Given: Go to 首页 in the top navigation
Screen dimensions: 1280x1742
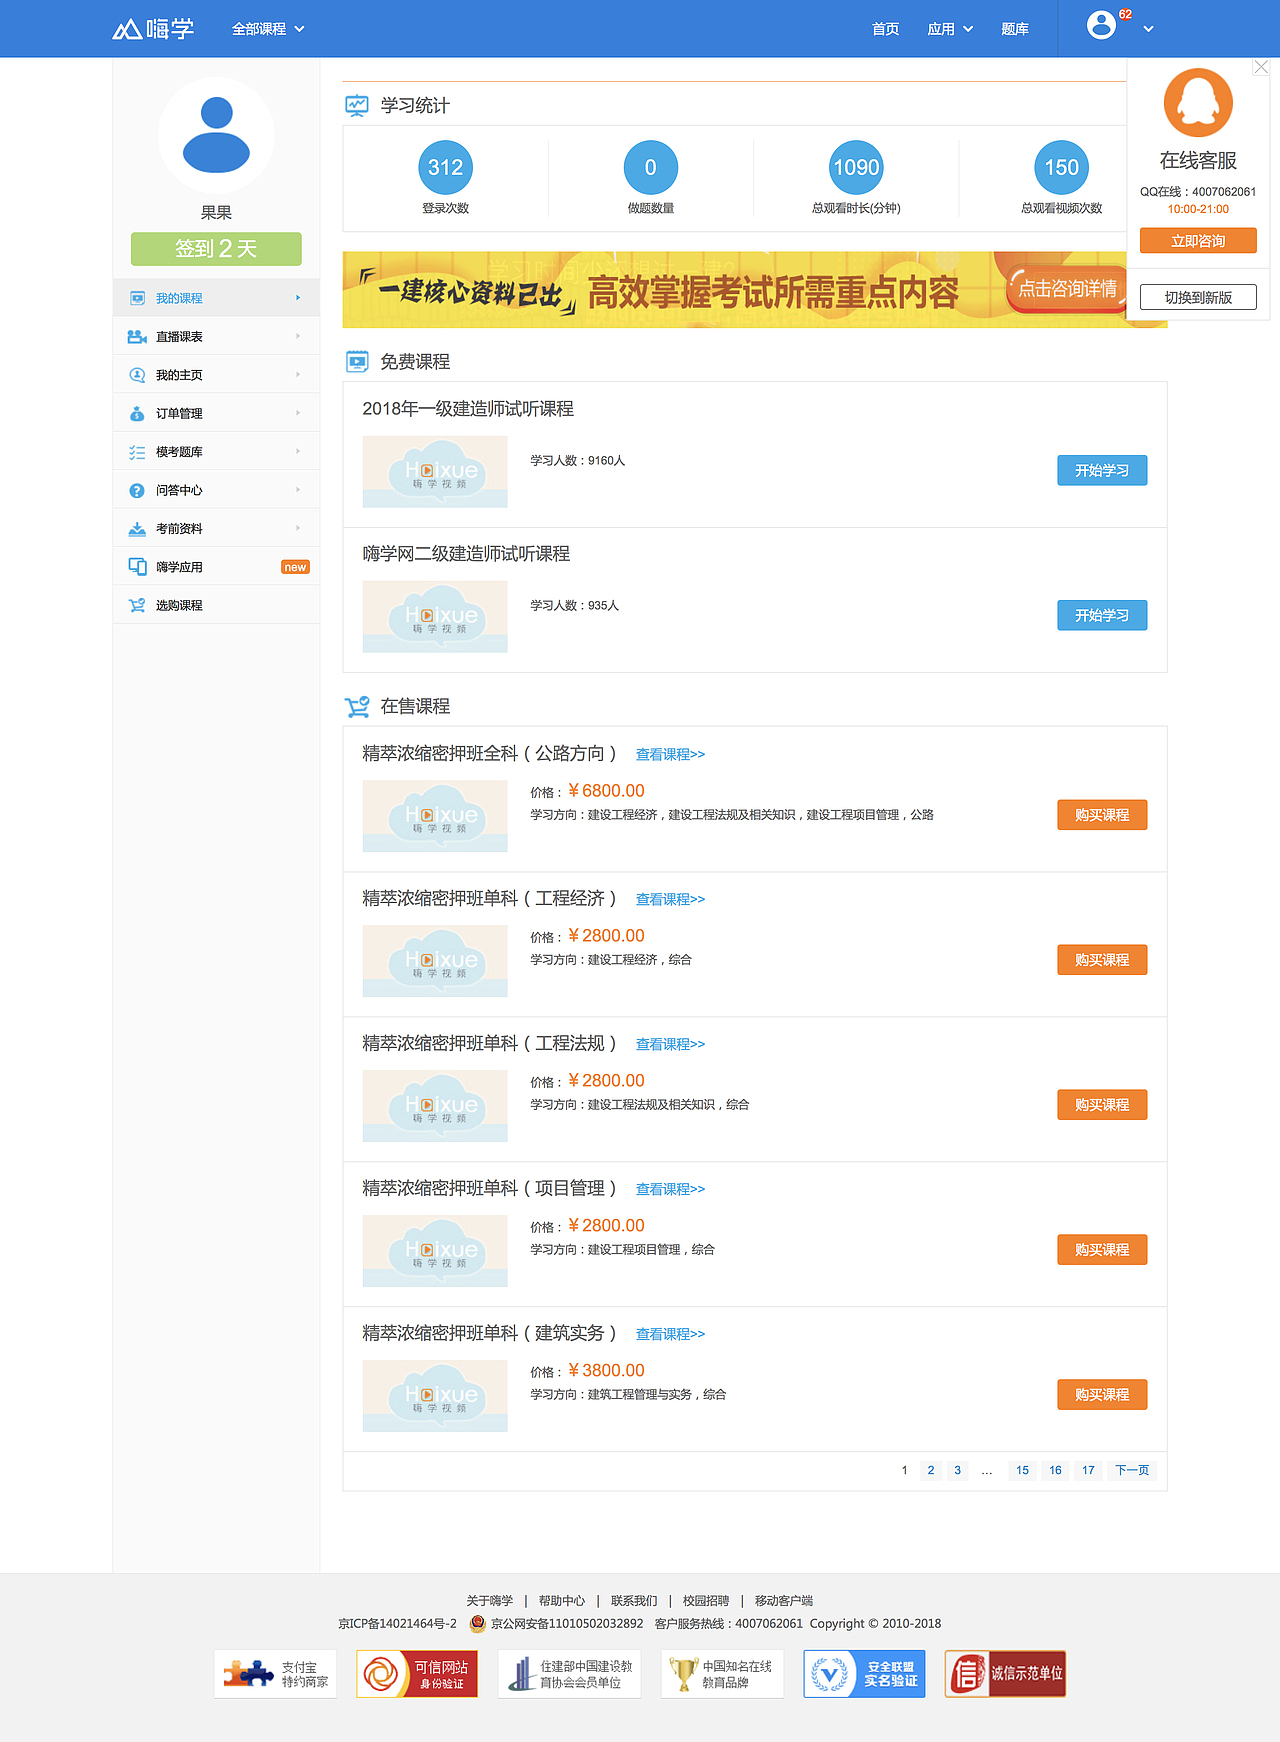Looking at the screenshot, I should 885,29.
